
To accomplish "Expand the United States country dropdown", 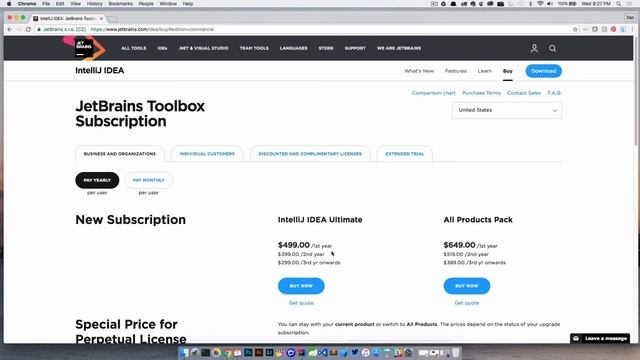I will click(507, 110).
